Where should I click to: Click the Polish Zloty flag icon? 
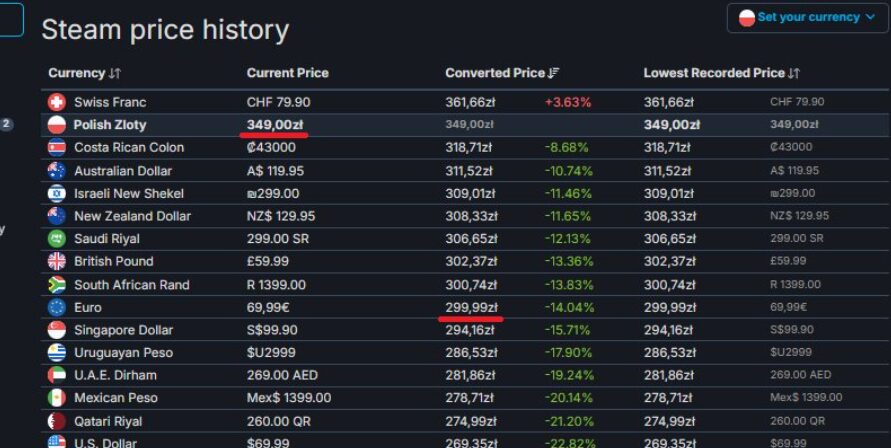click(x=57, y=125)
